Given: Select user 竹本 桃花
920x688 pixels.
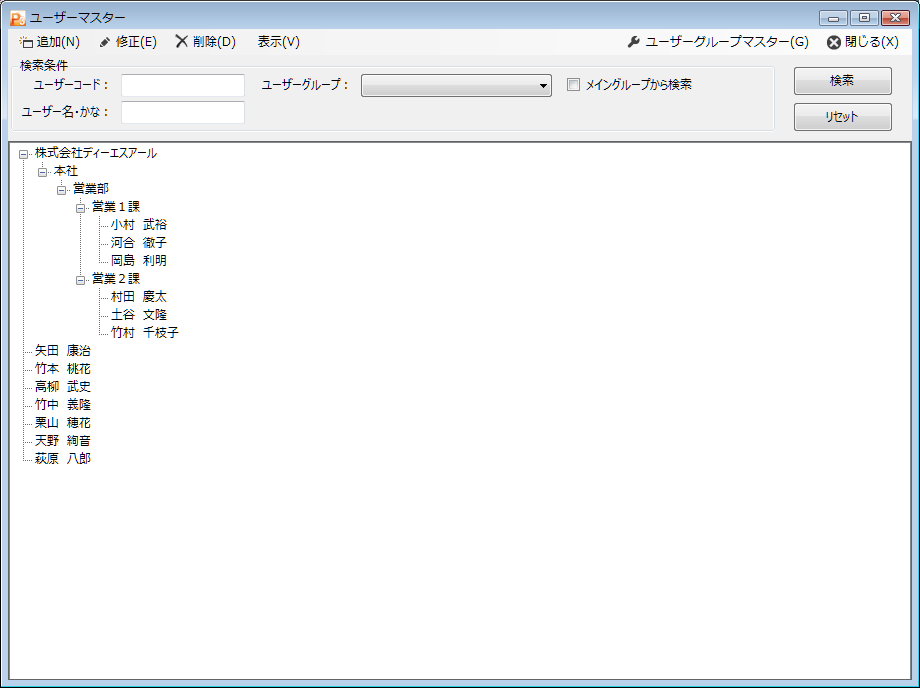Looking at the screenshot, I should point(63,369).
